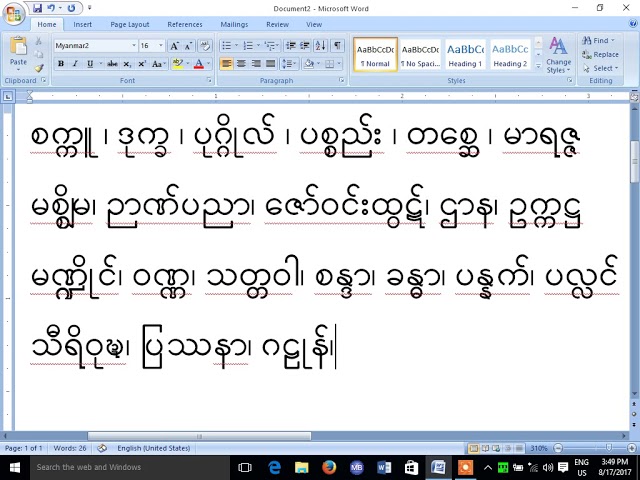Increase the paragraph indent
The width and height of the screenshot is (640, 480).
click(x=305, y=46)
